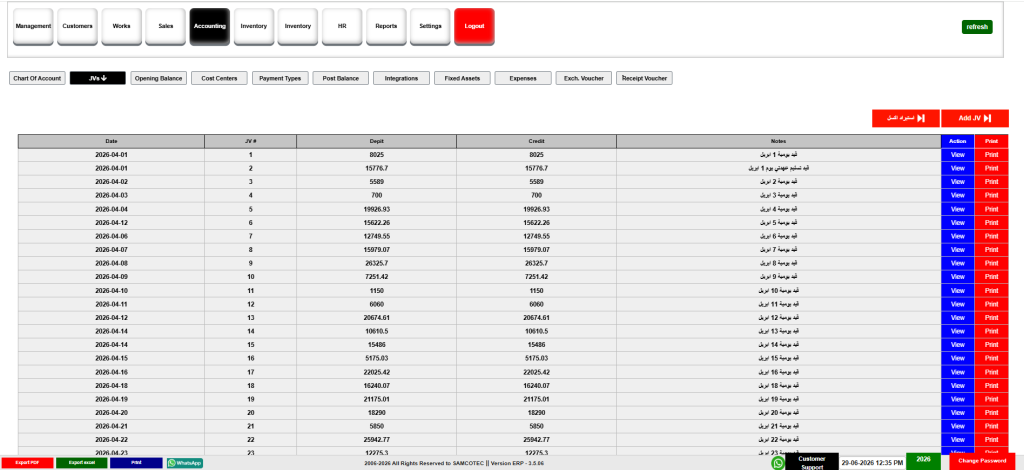Open the Sales module
The height and width of the screenshot is (470, 1024).
click(x=166, y=27)
